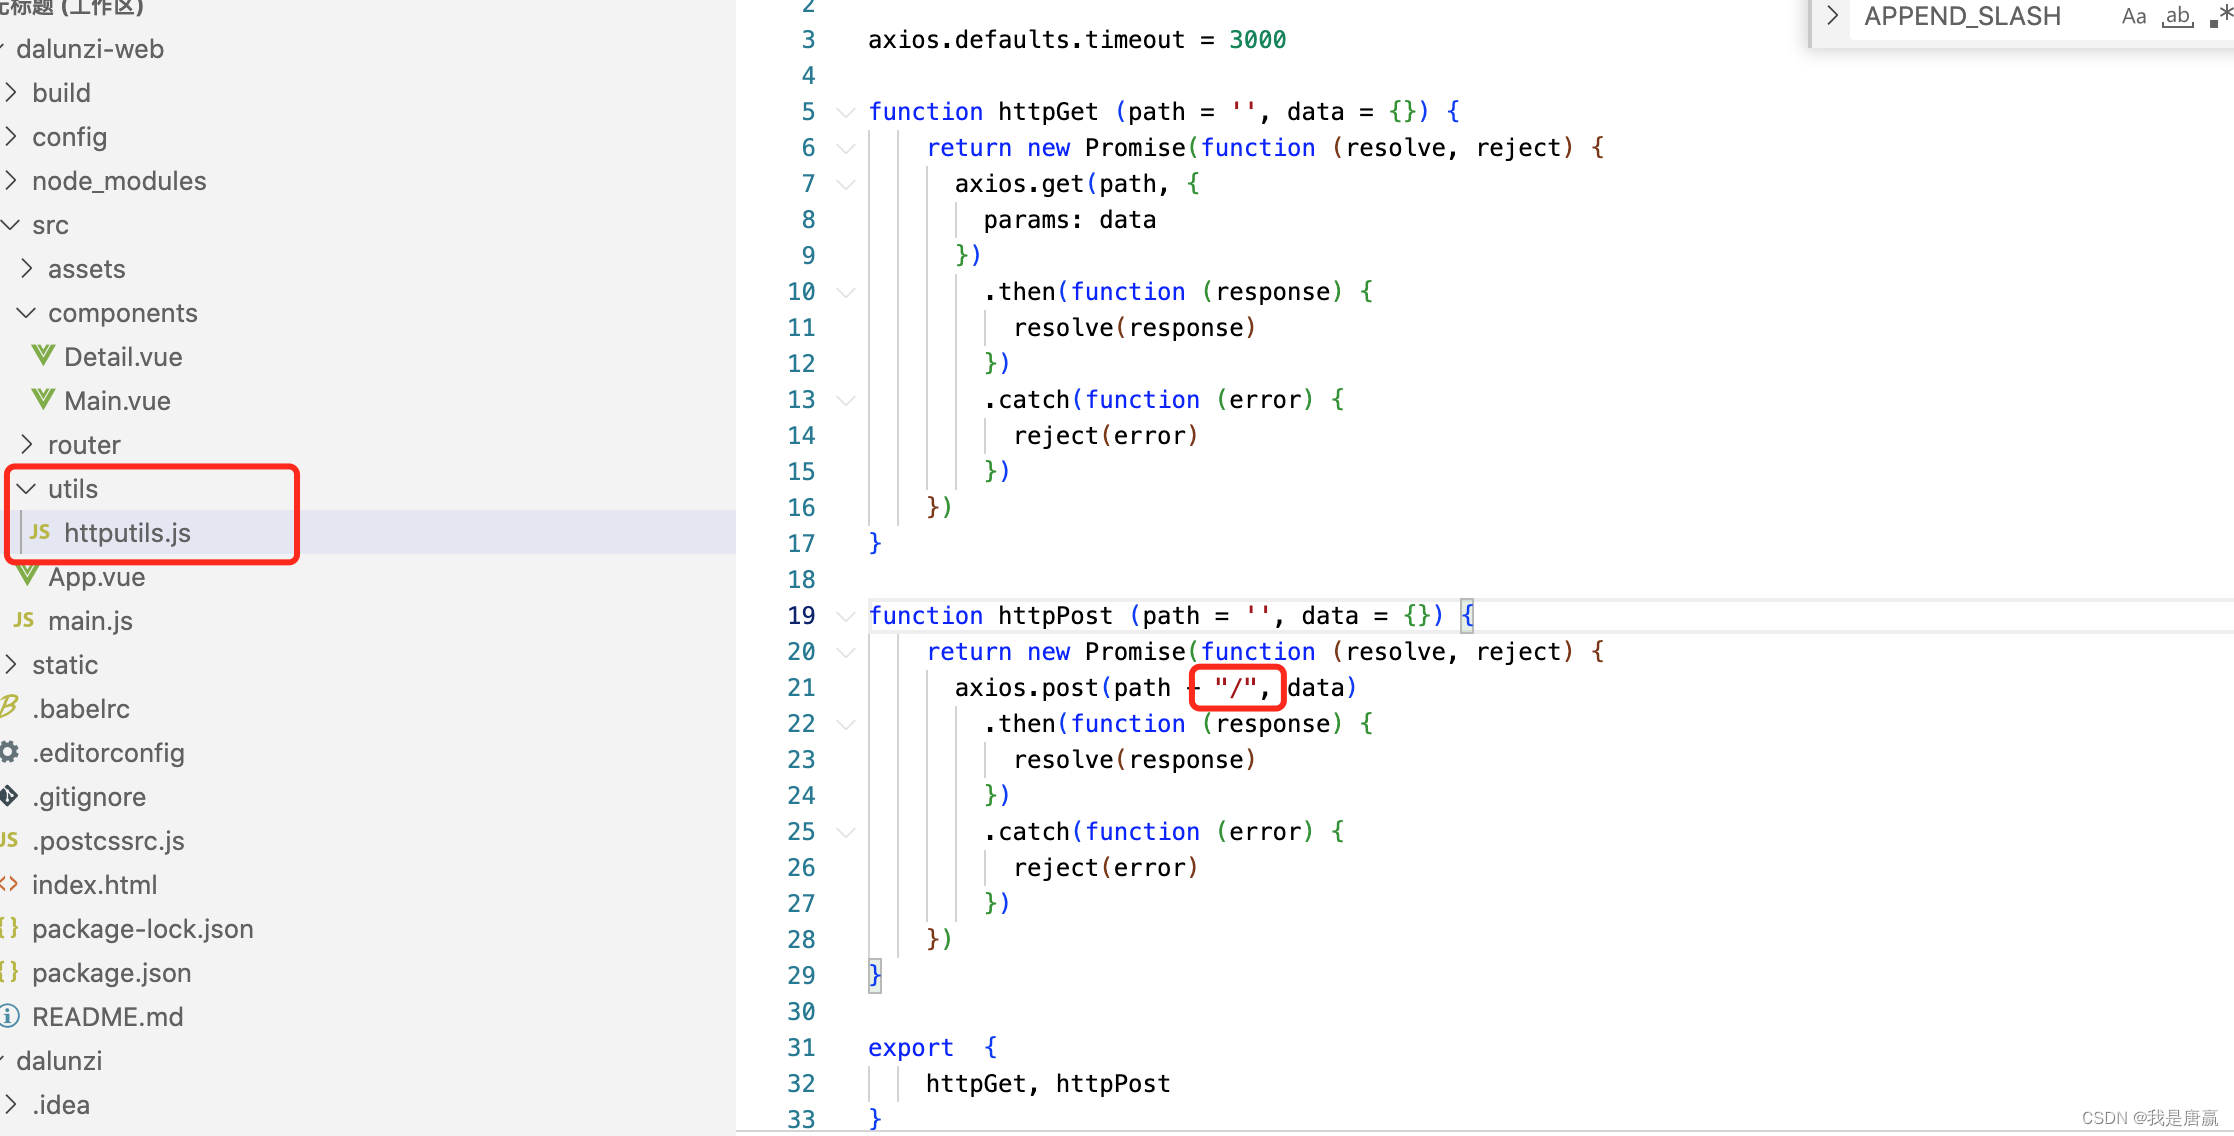
Task: Toggle Match Case in find widget
Action: click(x=2133, y=16)
